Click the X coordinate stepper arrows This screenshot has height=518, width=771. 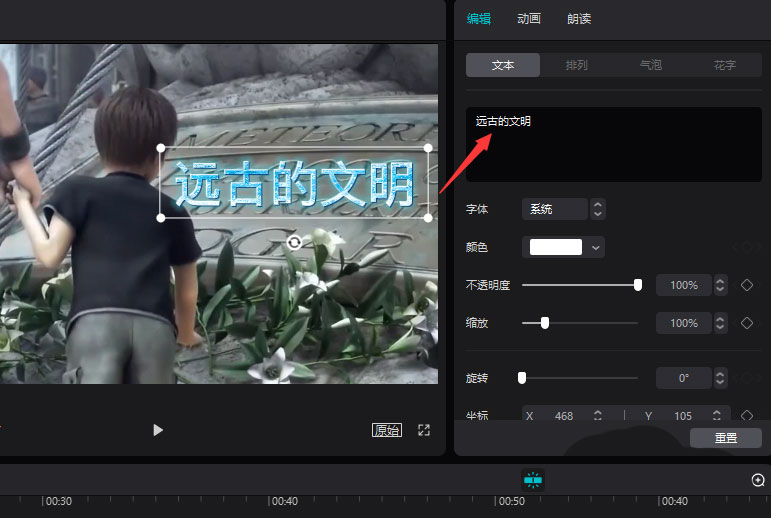click(598, 416)
